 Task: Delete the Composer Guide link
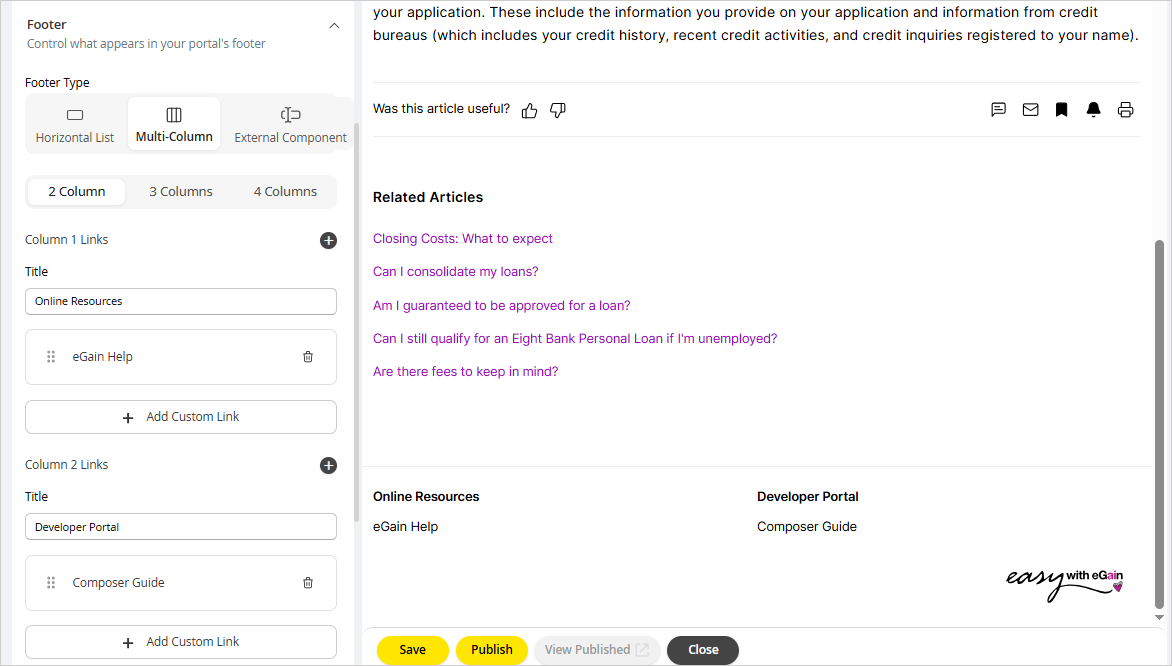[x=308, y=583]
